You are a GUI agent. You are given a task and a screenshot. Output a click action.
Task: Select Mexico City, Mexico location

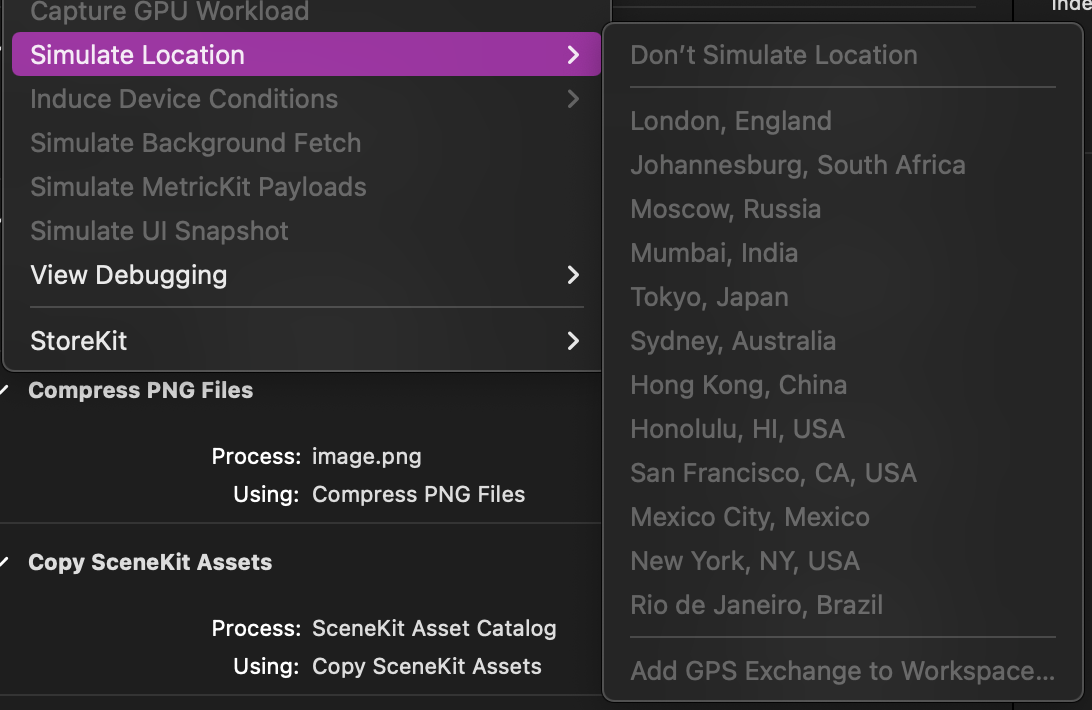pyautogui.click(x=843, y=517)
